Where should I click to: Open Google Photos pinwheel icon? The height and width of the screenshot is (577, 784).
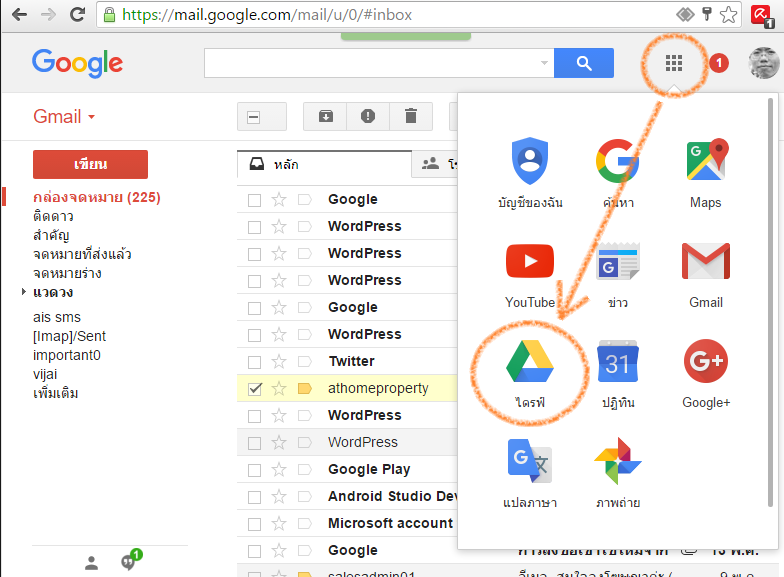point(617,462)
